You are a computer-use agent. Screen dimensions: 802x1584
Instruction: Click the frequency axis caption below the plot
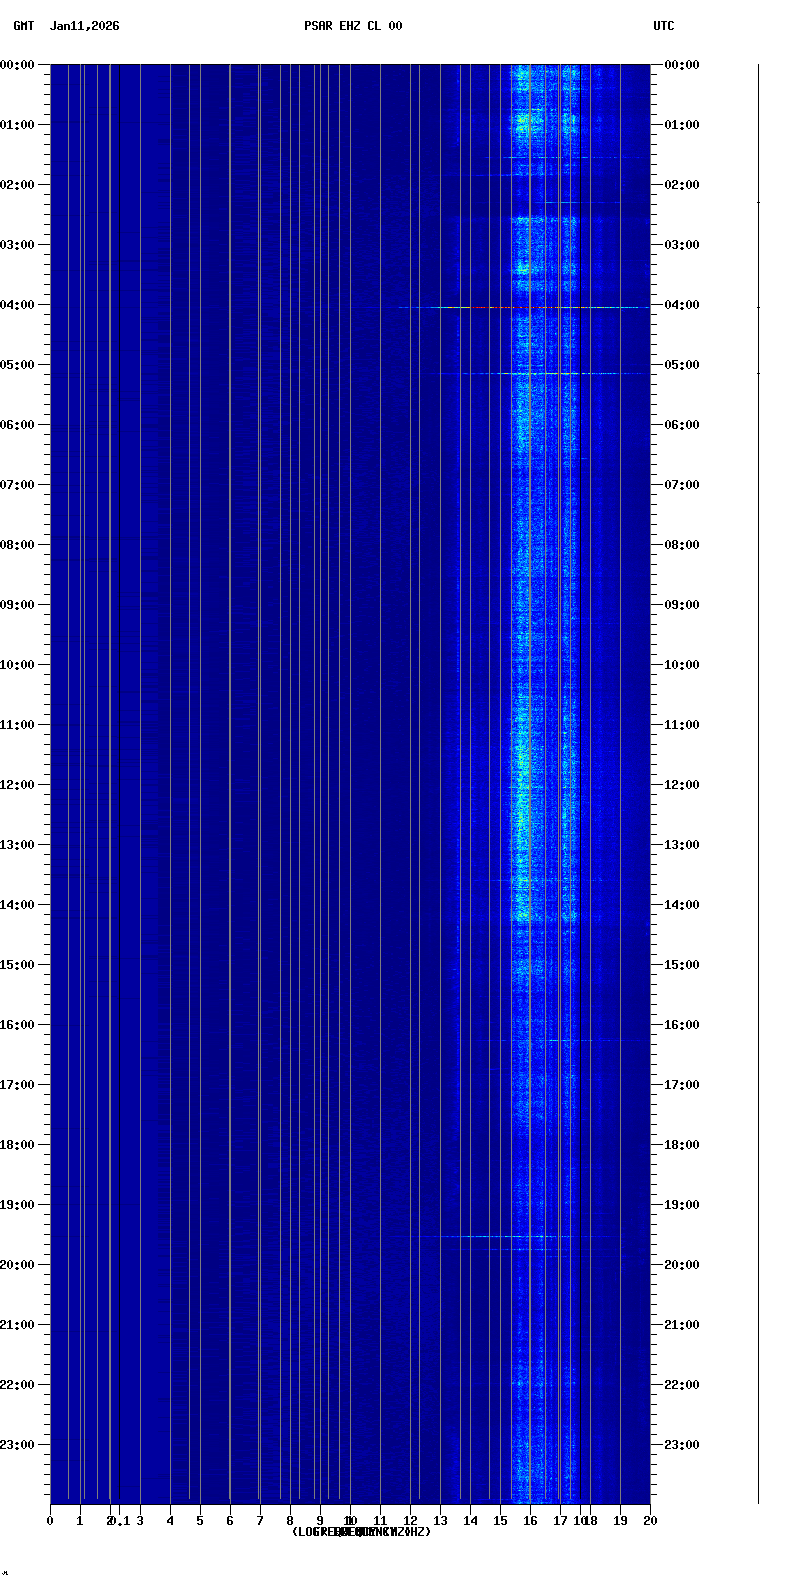point(361,1532)
